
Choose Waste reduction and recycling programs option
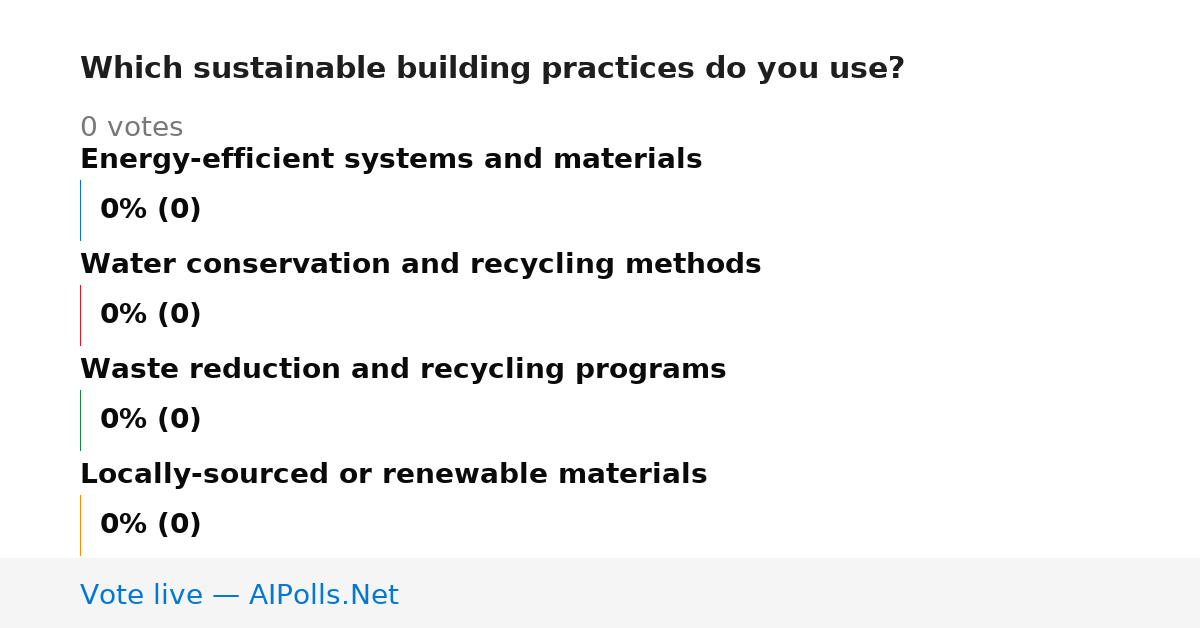click(x=403, y=370)
